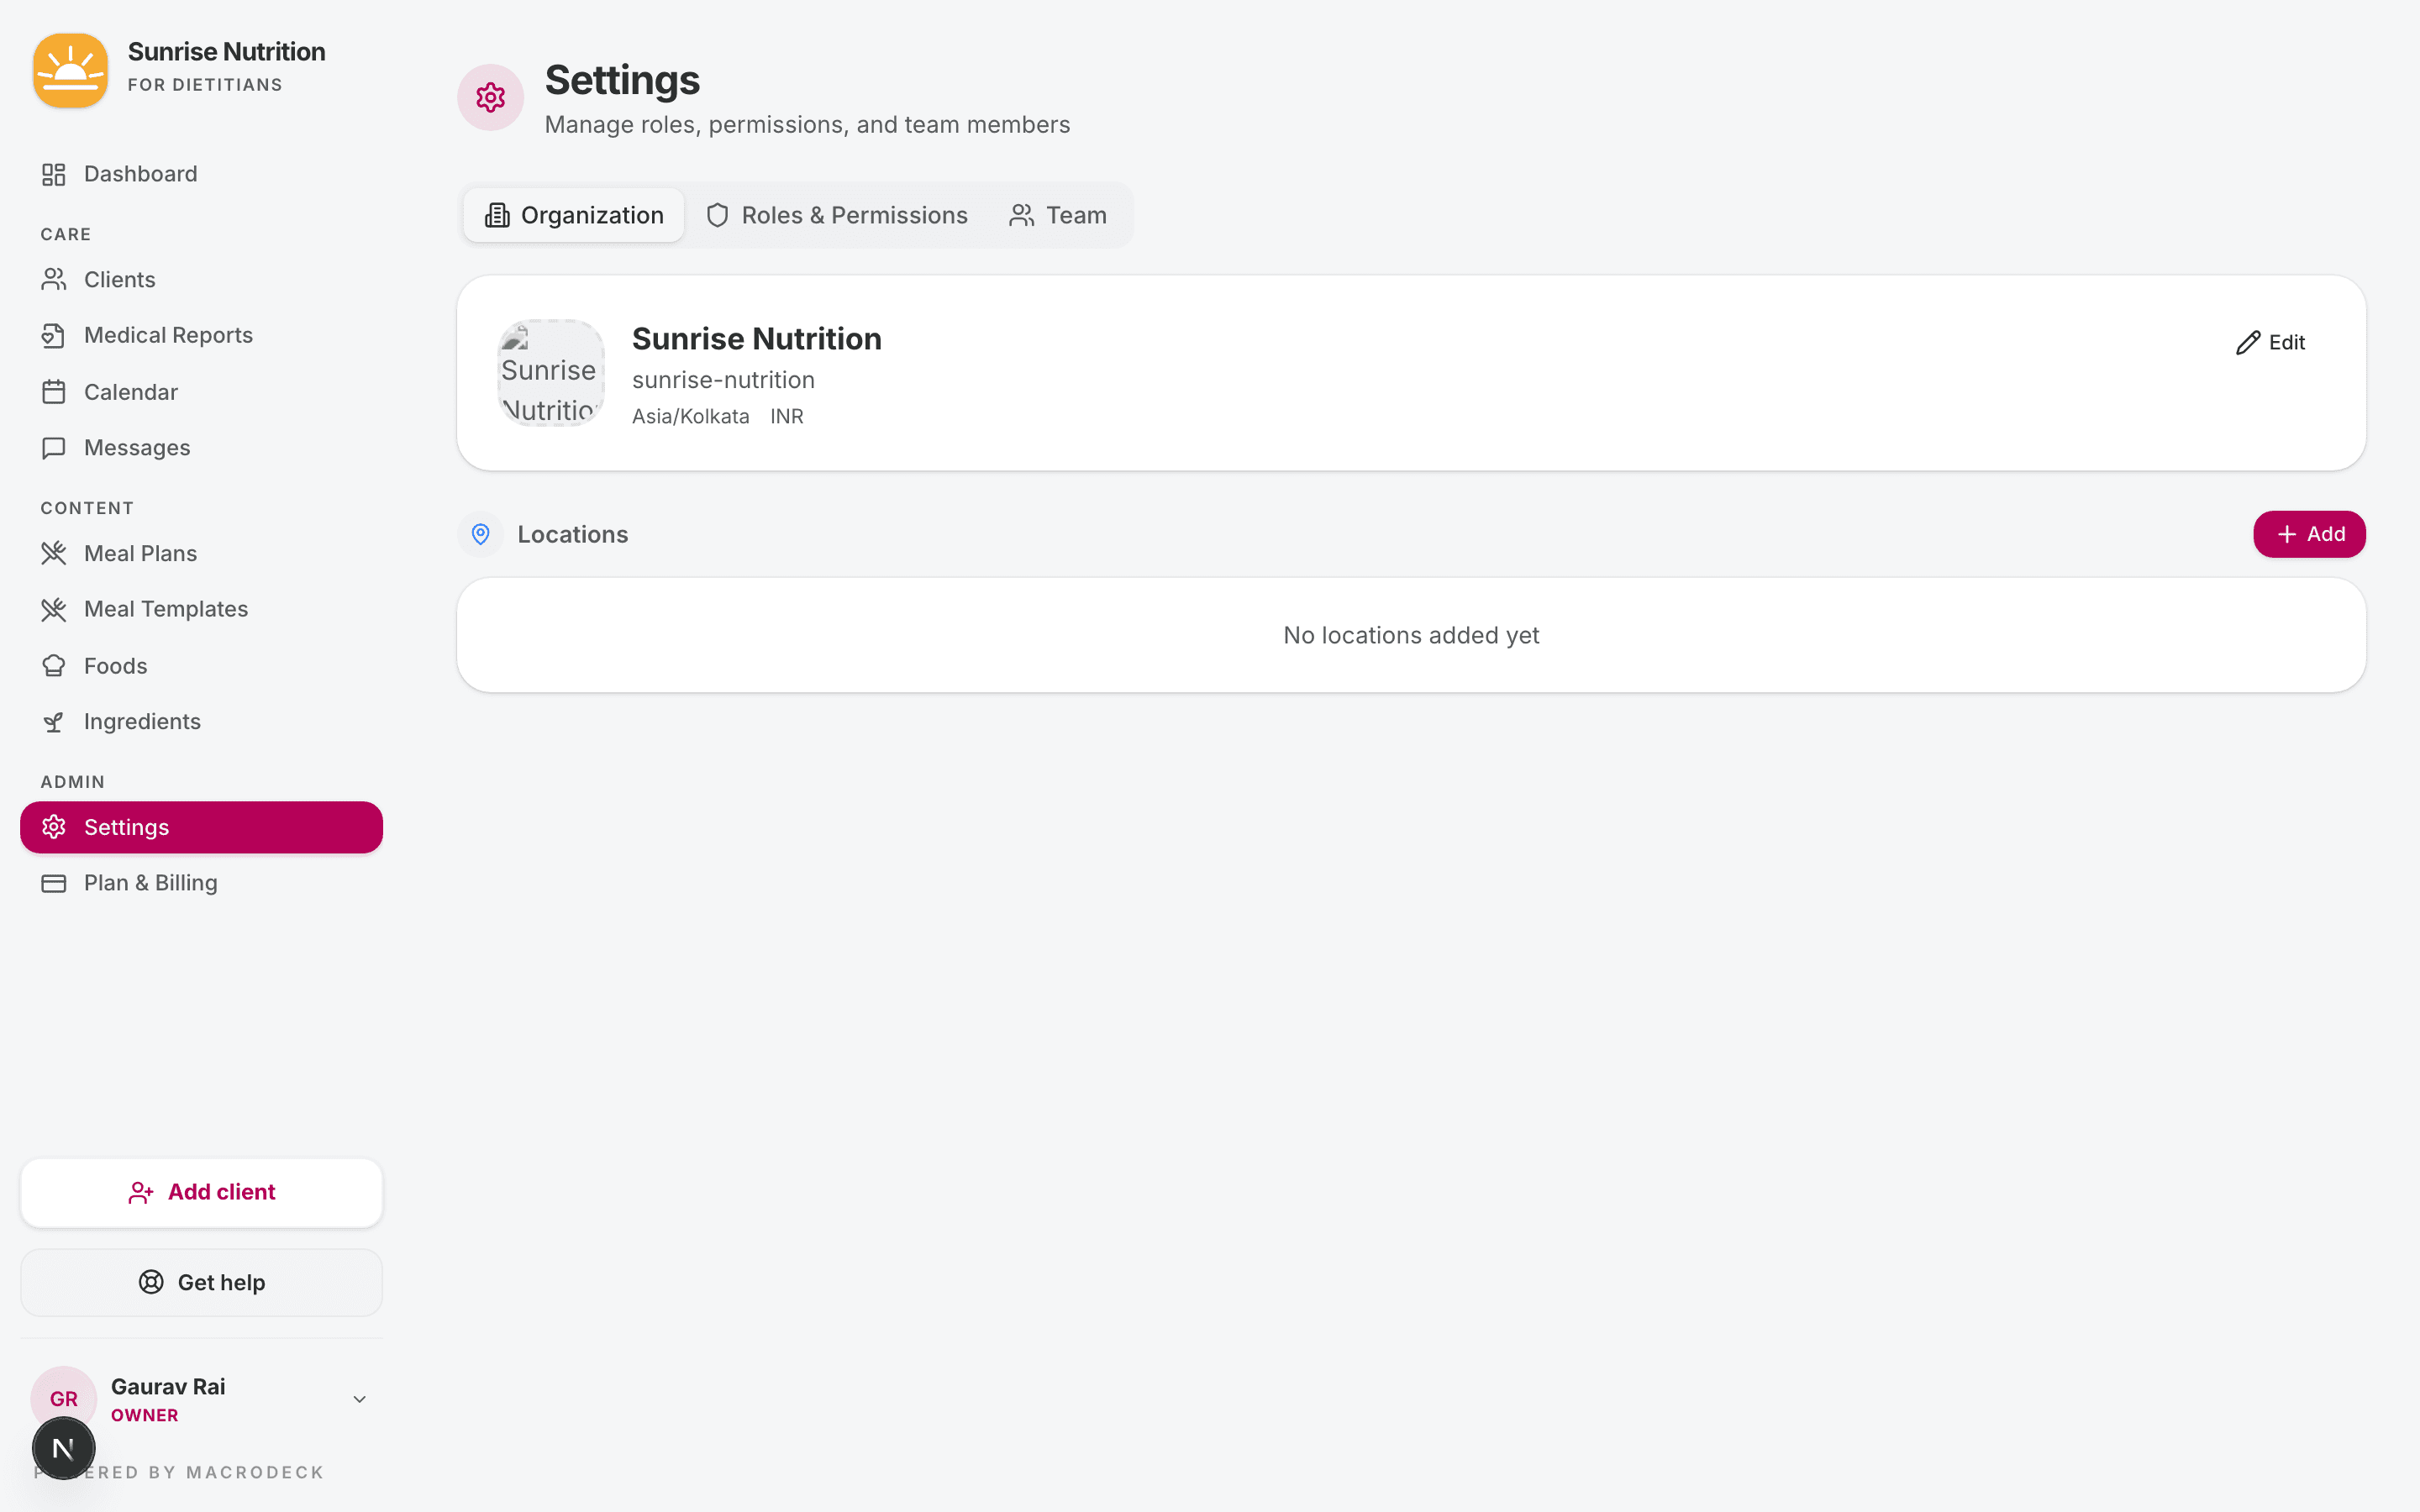
Task: Click the Calendar icon in sidebar
Action: coord(53,392)
